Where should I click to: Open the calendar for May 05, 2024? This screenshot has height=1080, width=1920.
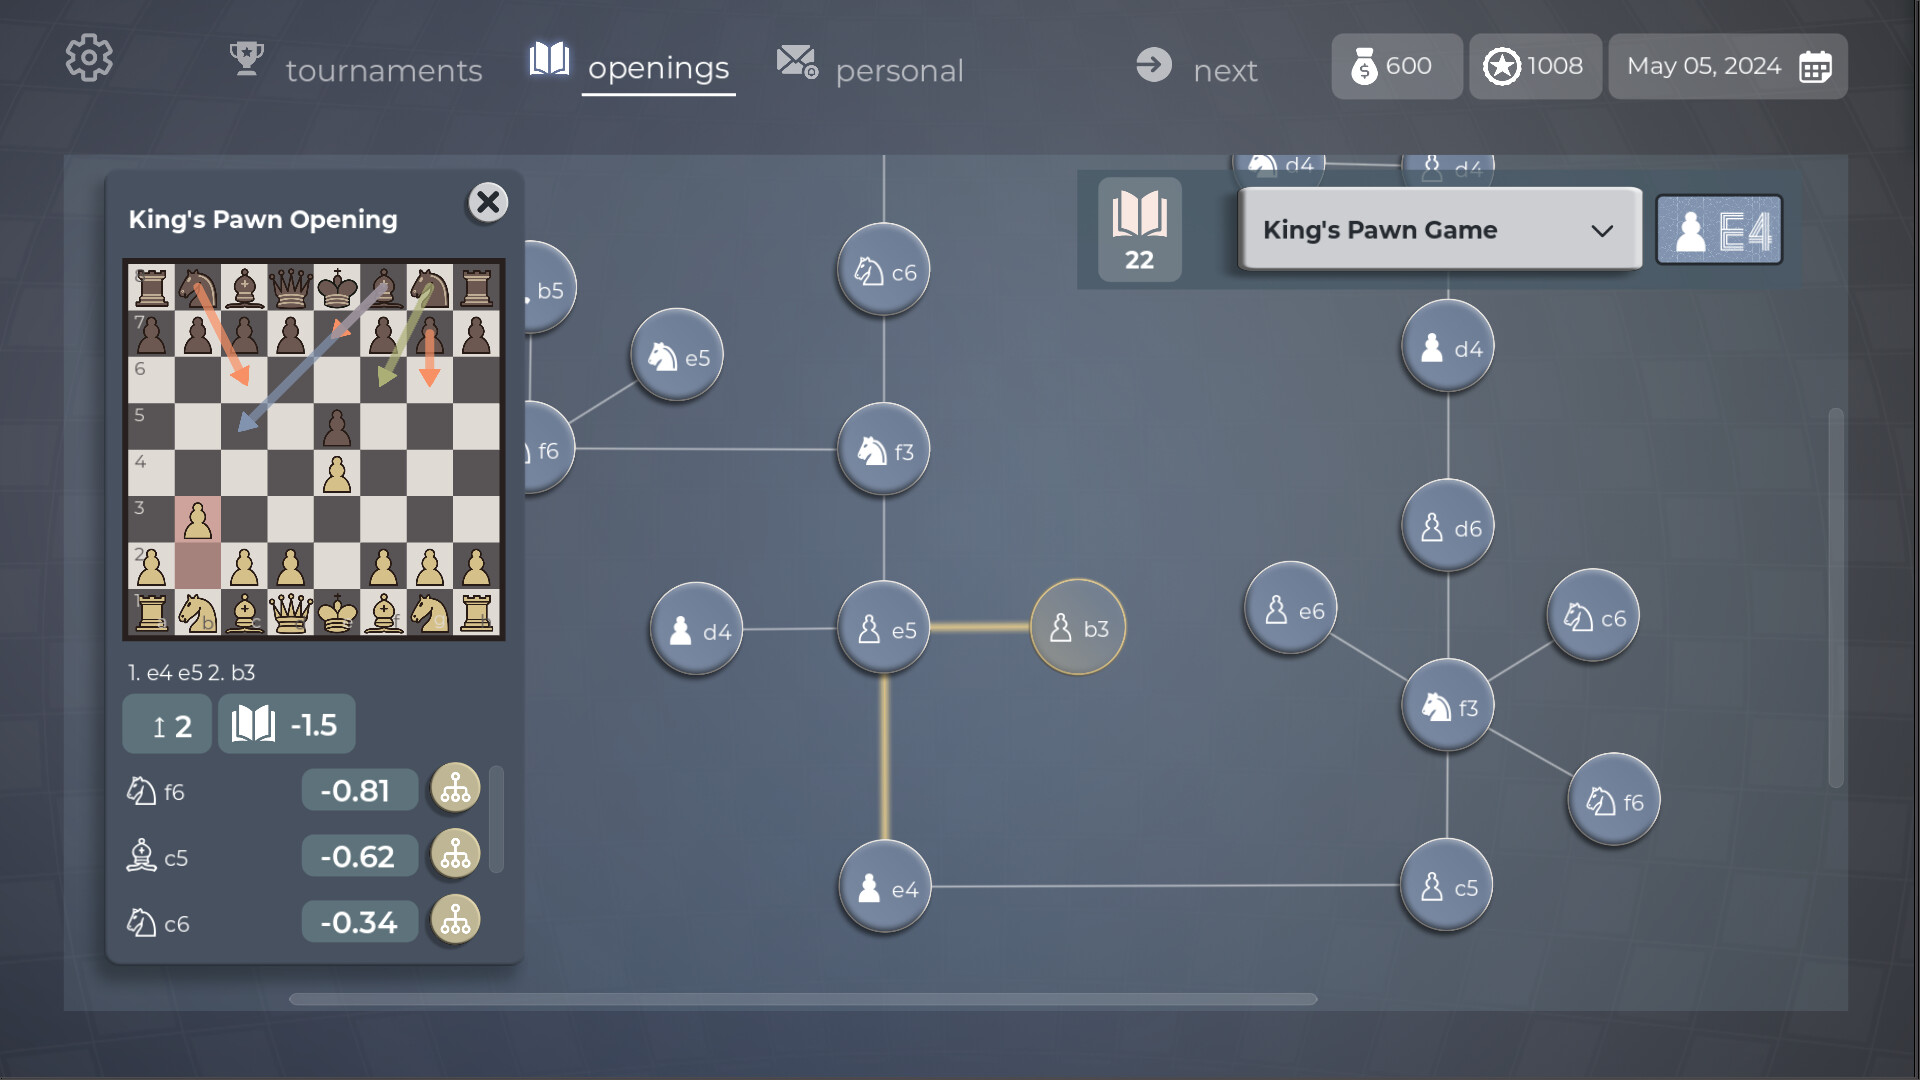tap(1727, 66)
